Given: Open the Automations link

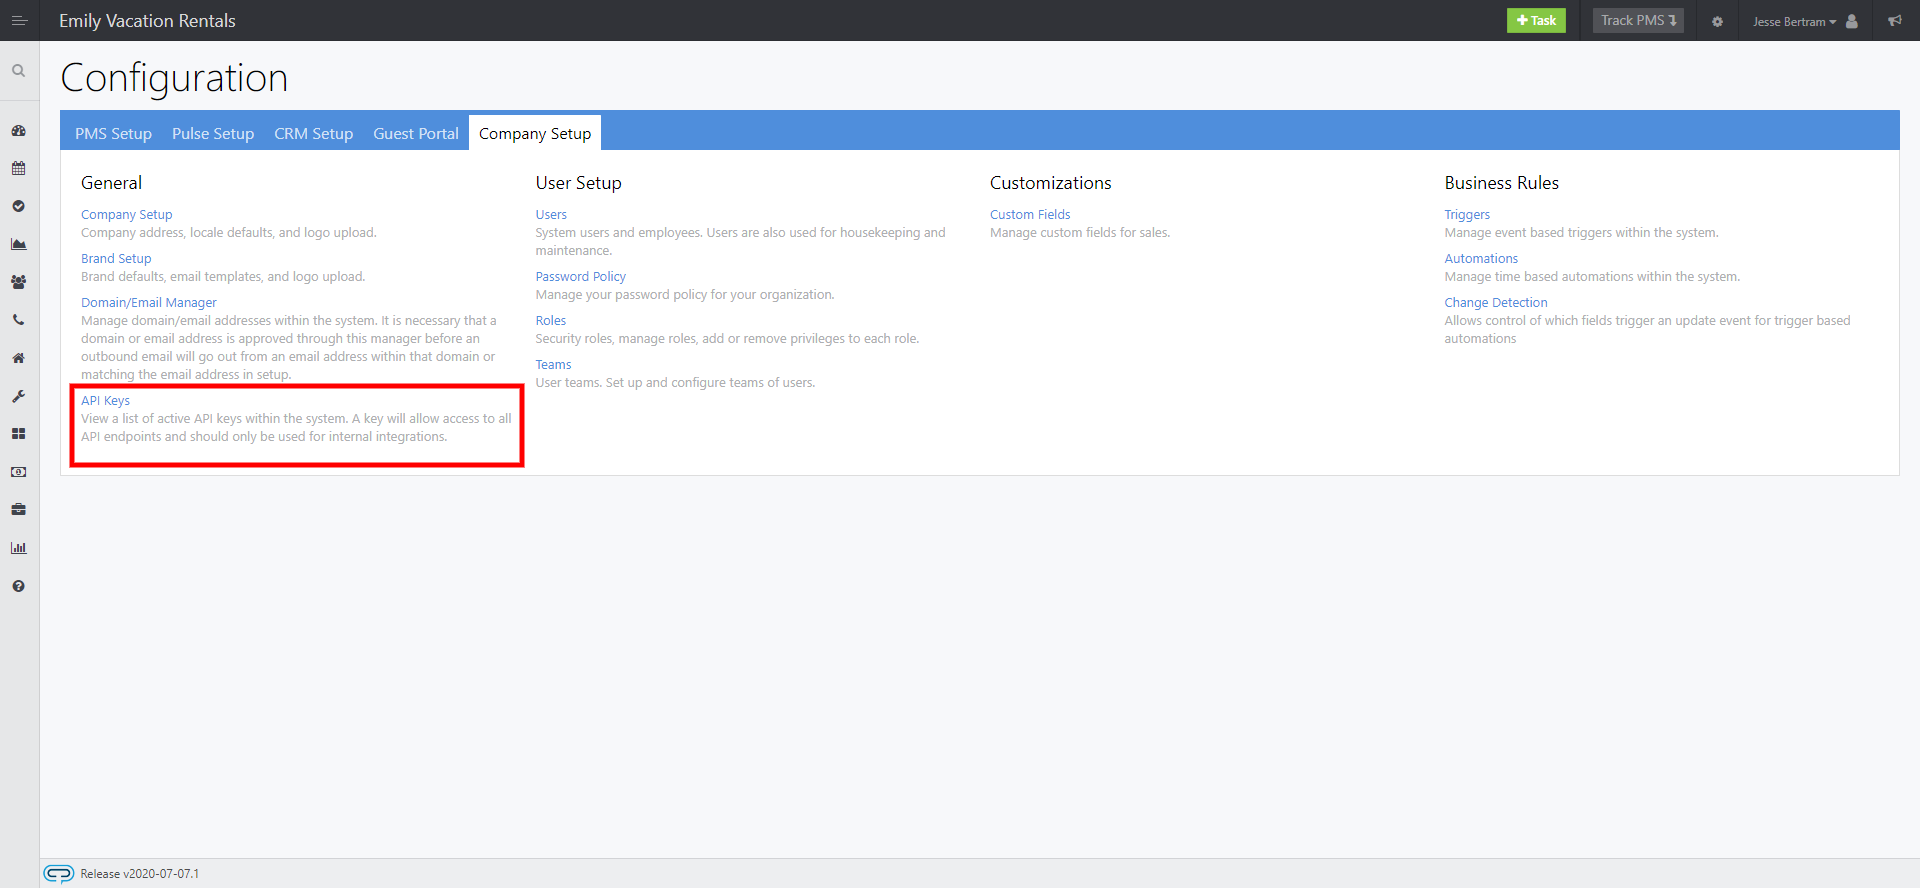Looking at the screenshot, I should click(1481, 258).
